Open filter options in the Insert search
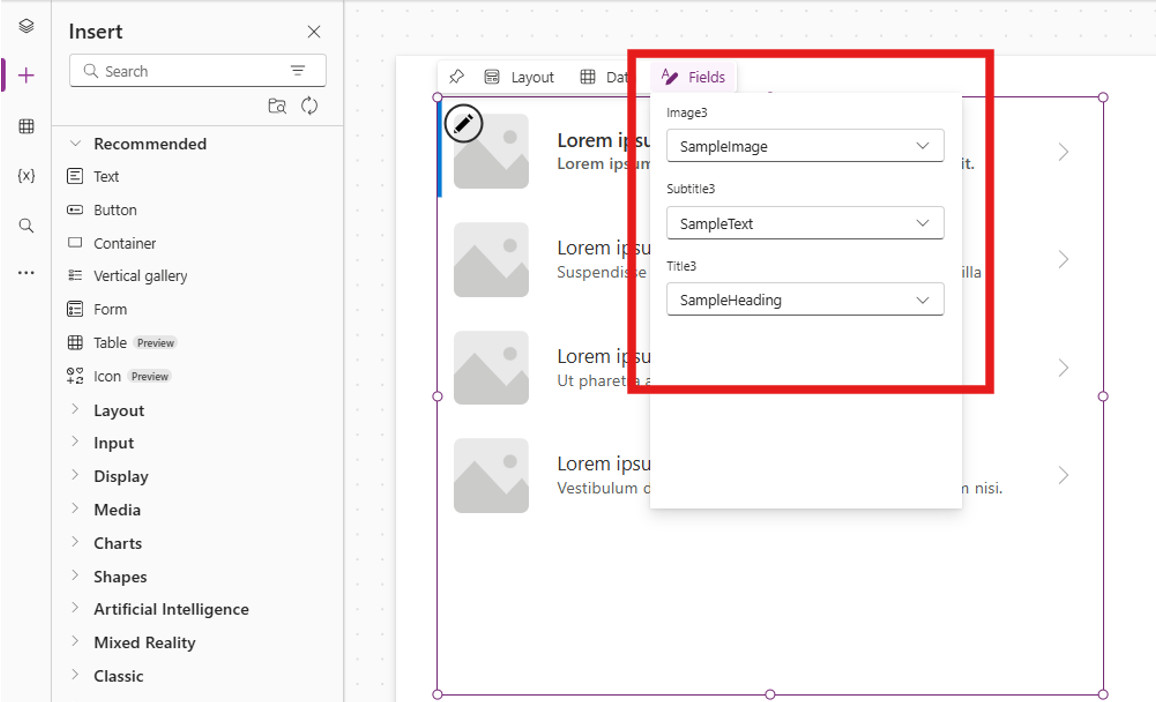 298,70
